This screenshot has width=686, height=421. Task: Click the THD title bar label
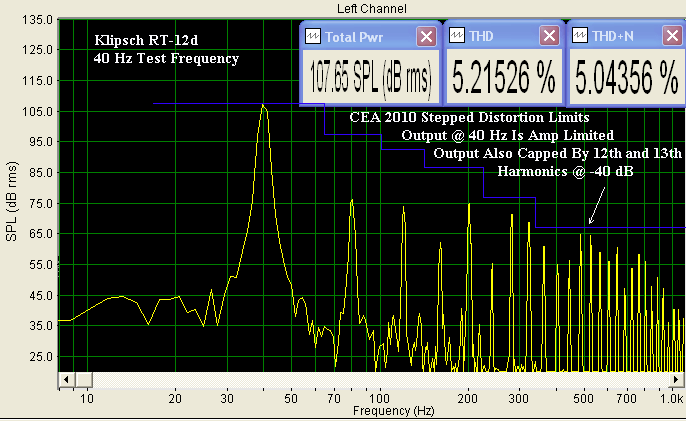pyautogui.click(x=481, y=36)
